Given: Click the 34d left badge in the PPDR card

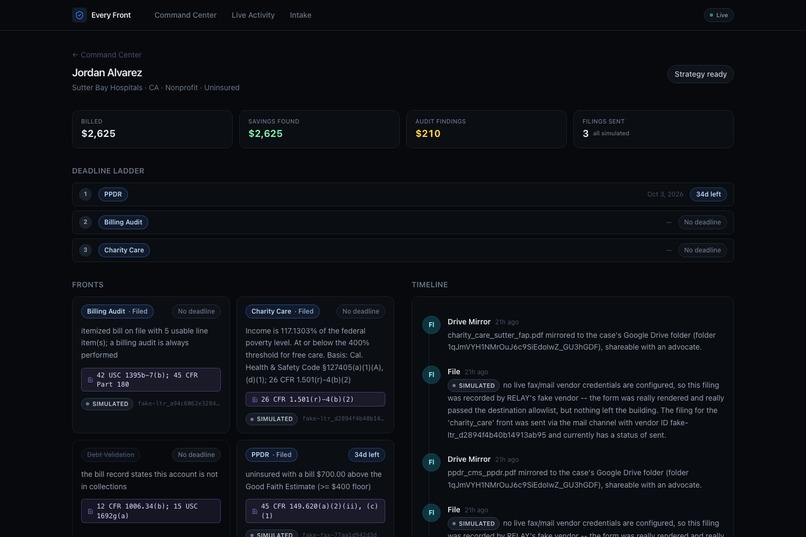Looking at the screenshot, I should coord(367,455).
